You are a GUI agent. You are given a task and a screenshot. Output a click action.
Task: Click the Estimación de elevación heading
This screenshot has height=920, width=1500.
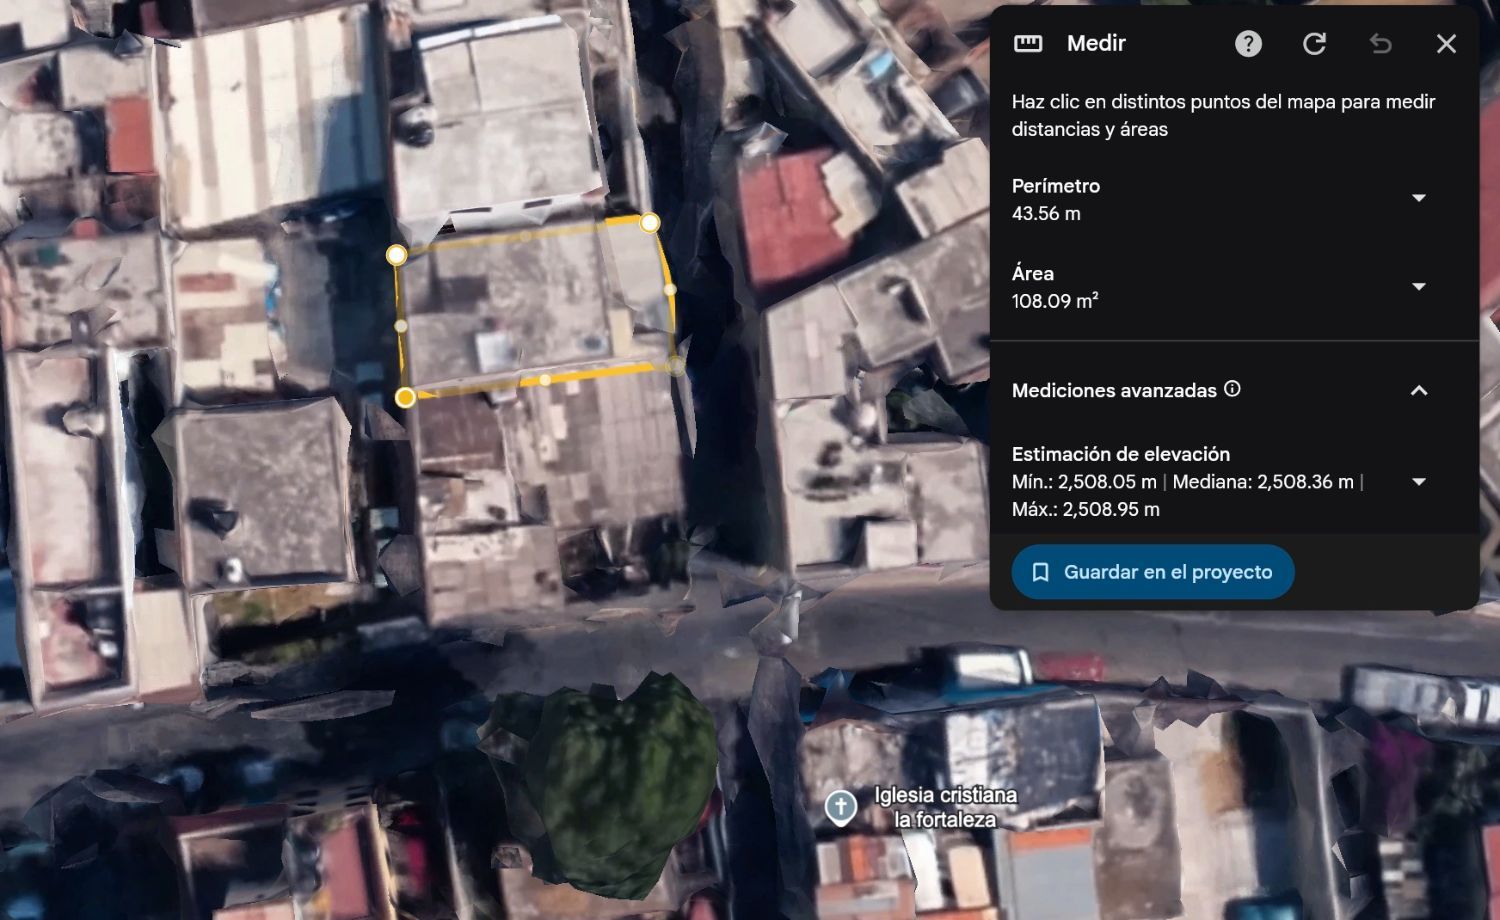click(1121, 454)
